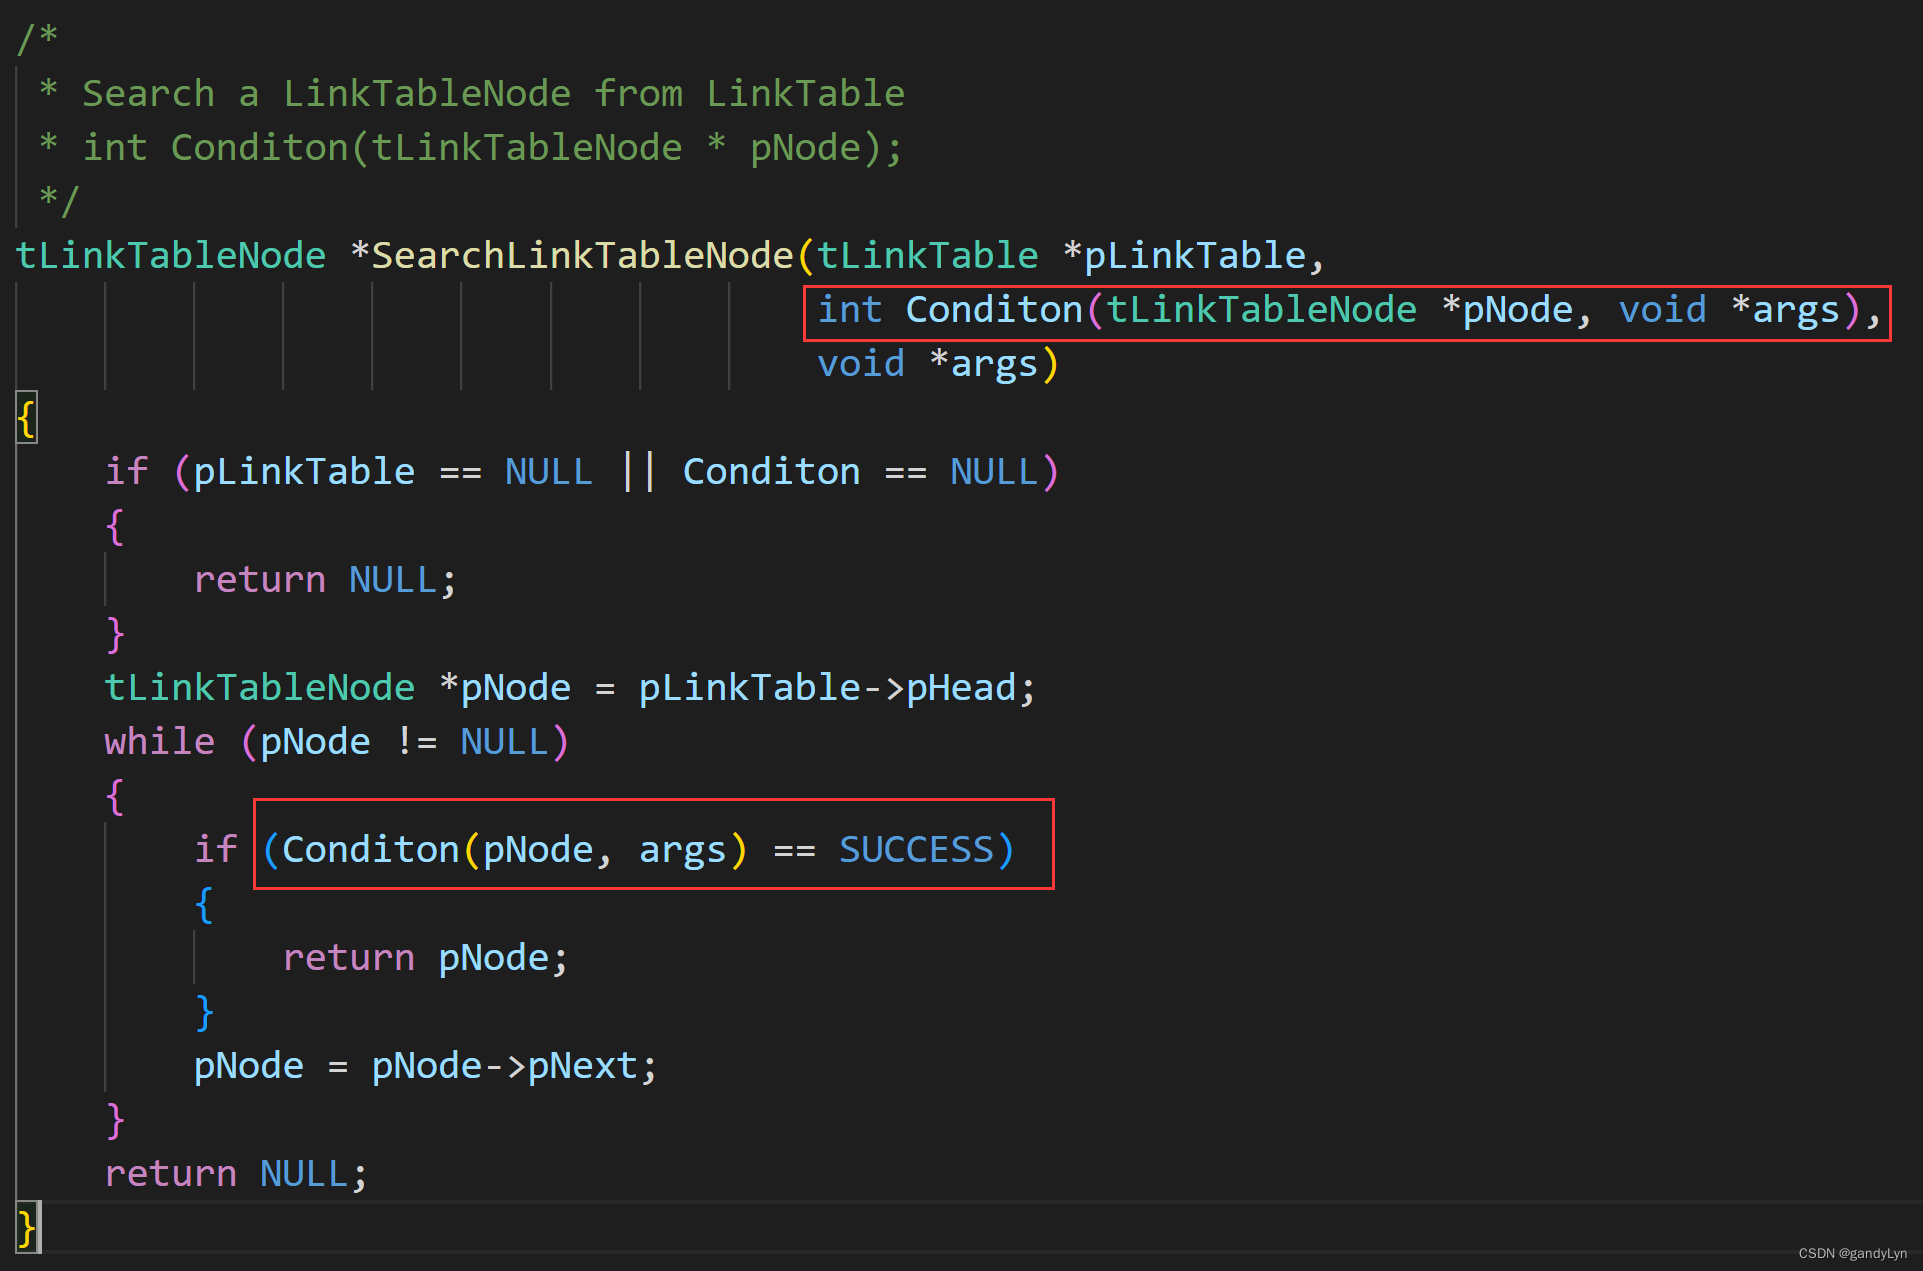Click the word 'Search' in the comment
This screenshot has width=1923, height=1271.
point(148,94)
